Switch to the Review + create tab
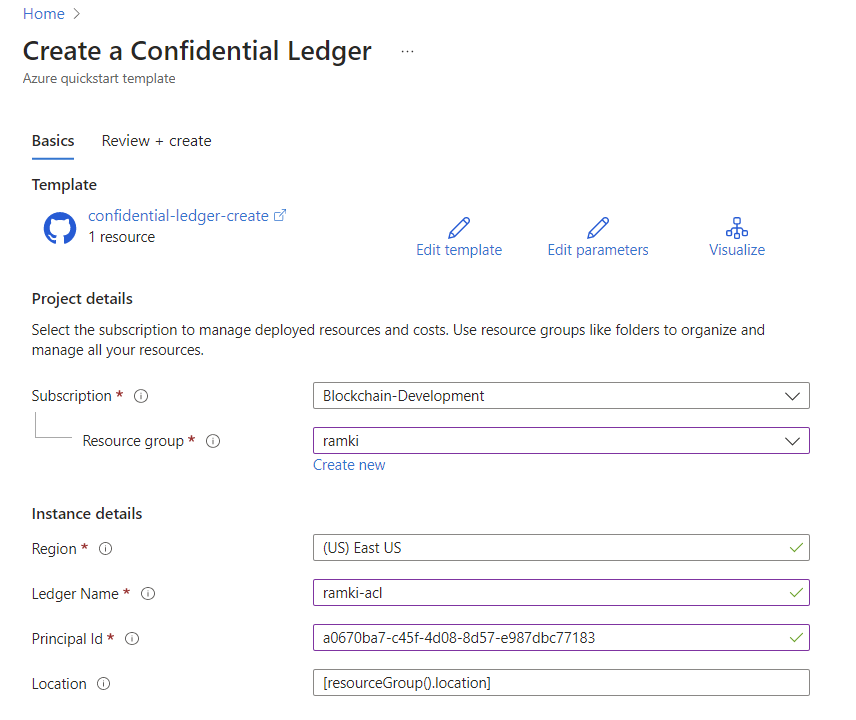Screen dimensions: 856x720 pyautogui.click(x=156, y=141)
